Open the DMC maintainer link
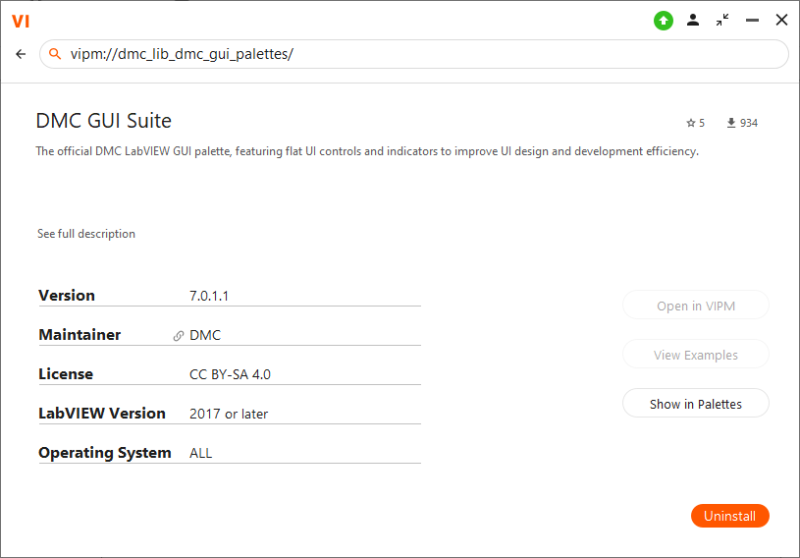 point(205,335)
